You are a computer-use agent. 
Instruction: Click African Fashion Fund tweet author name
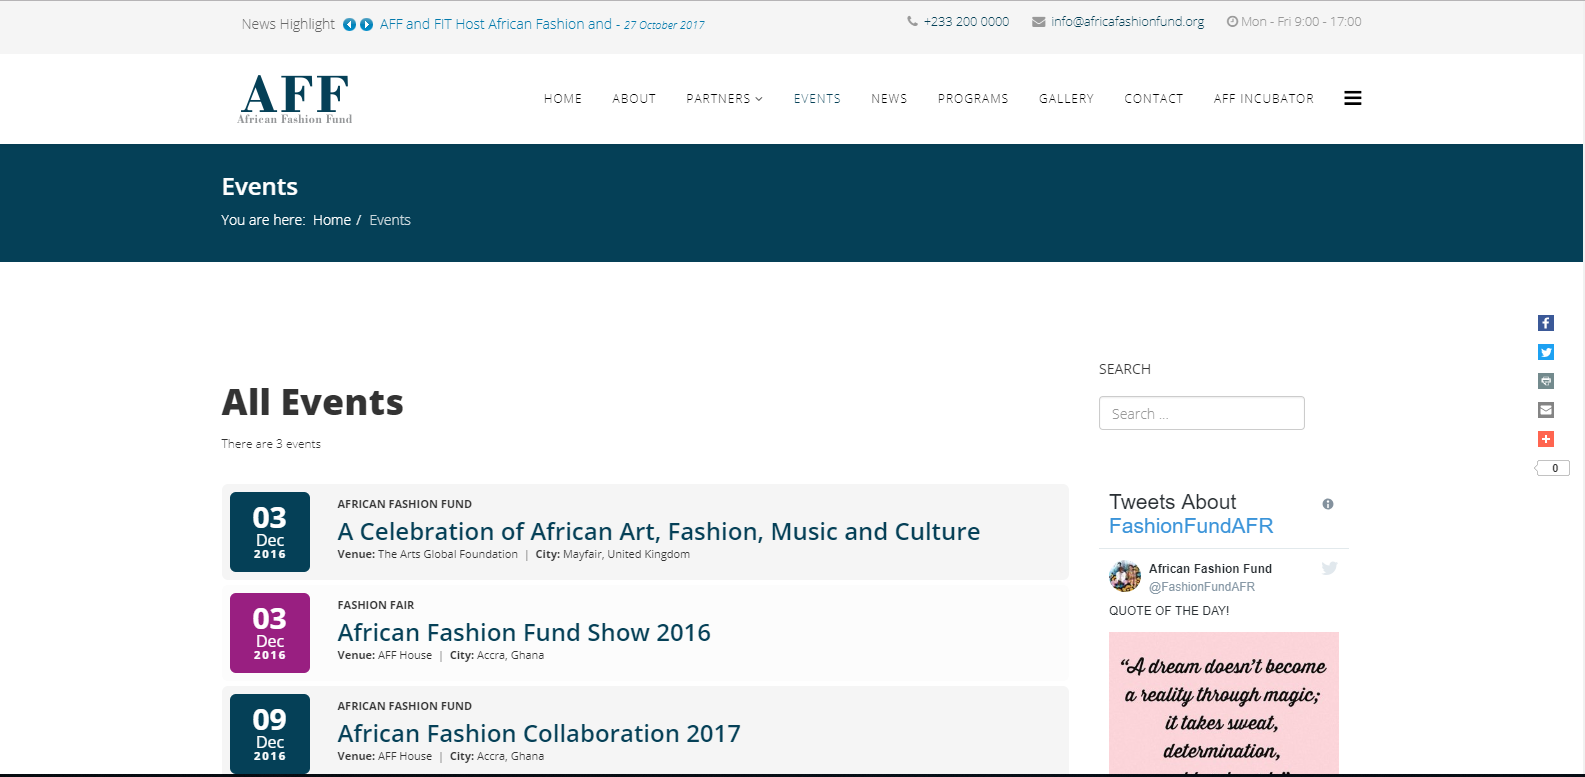1210,569
